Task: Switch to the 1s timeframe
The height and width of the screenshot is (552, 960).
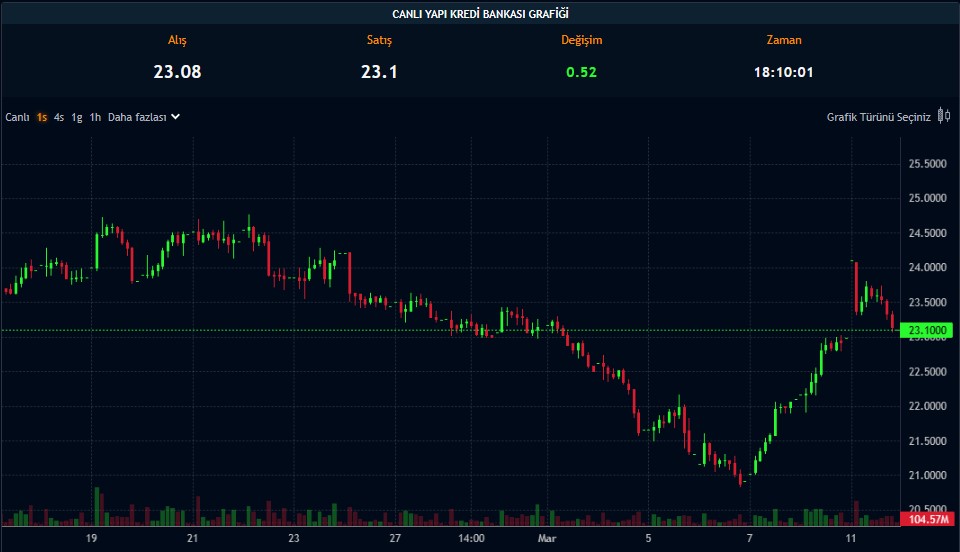Action: (x=42, y=117)
